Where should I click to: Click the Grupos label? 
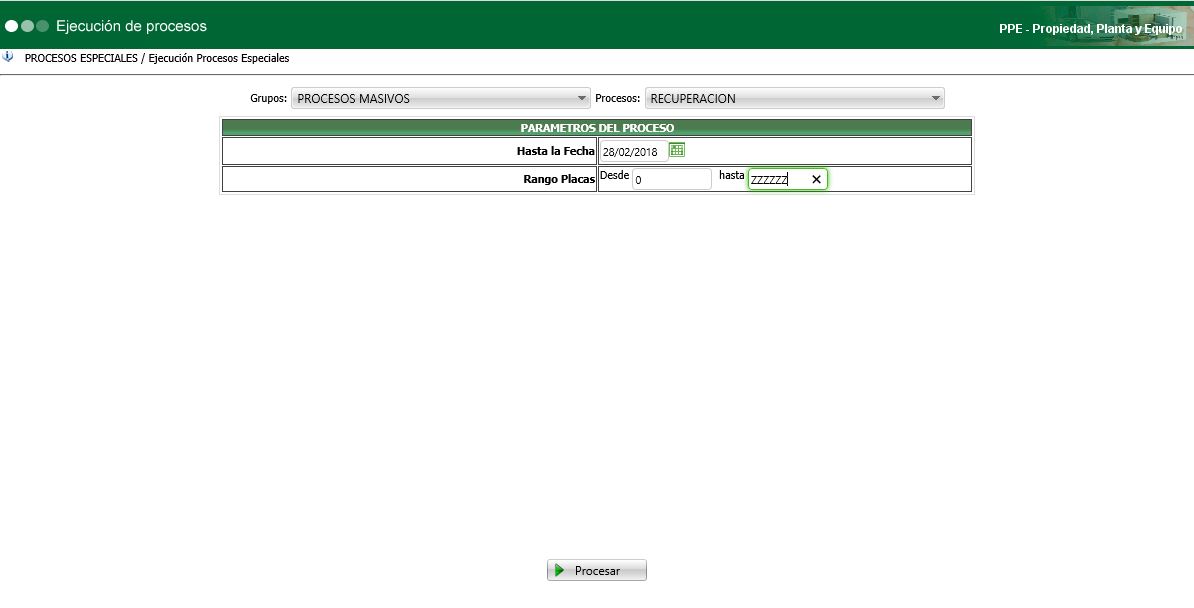point(269,98)
